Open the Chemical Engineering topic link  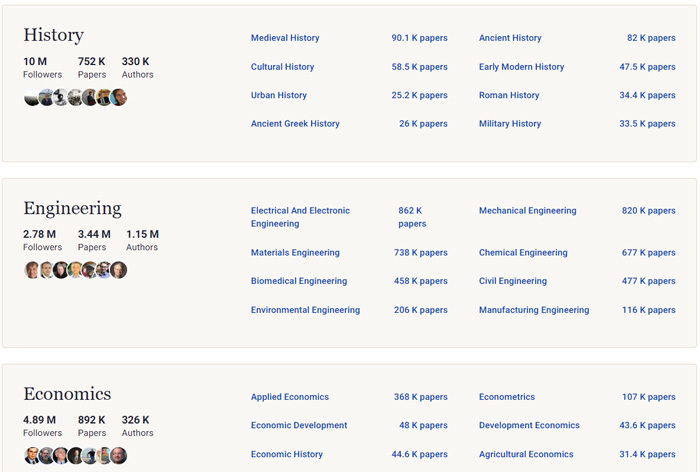[523, 252]
